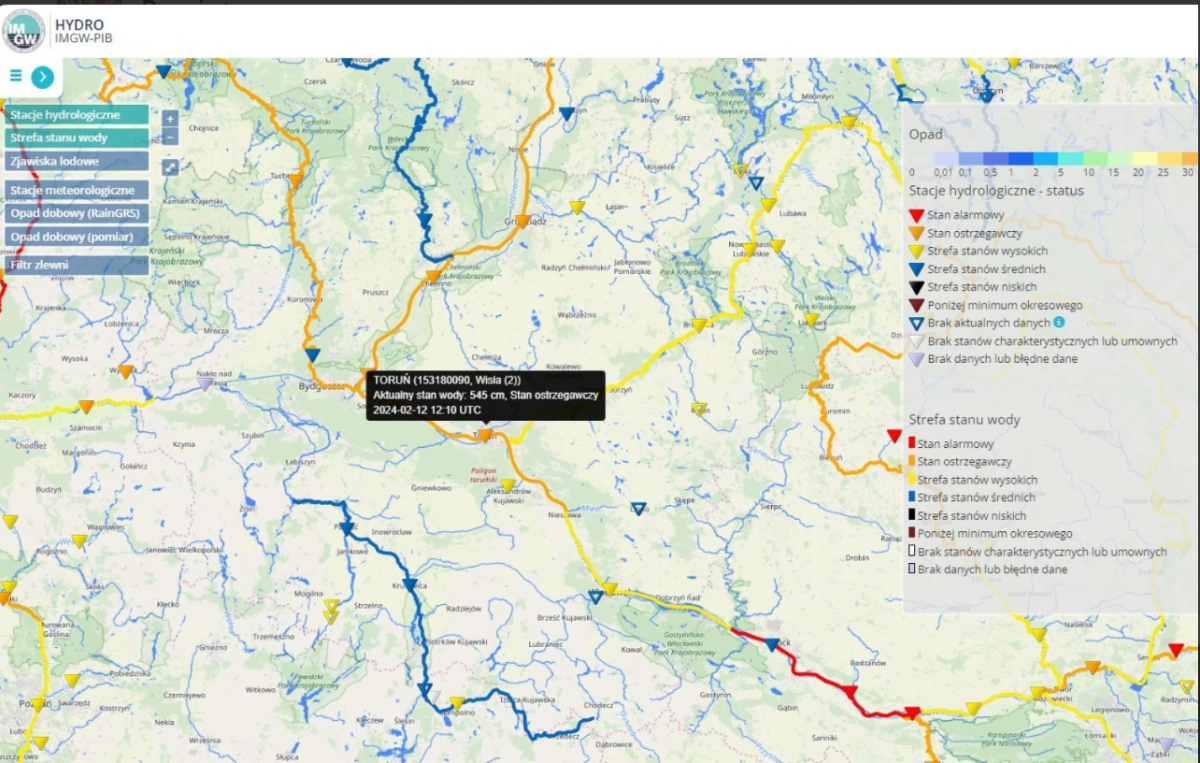Click the Strefa stanu wody legend heading
The width and height of the screenshot is (1200, 763).
tap(964, 419)
